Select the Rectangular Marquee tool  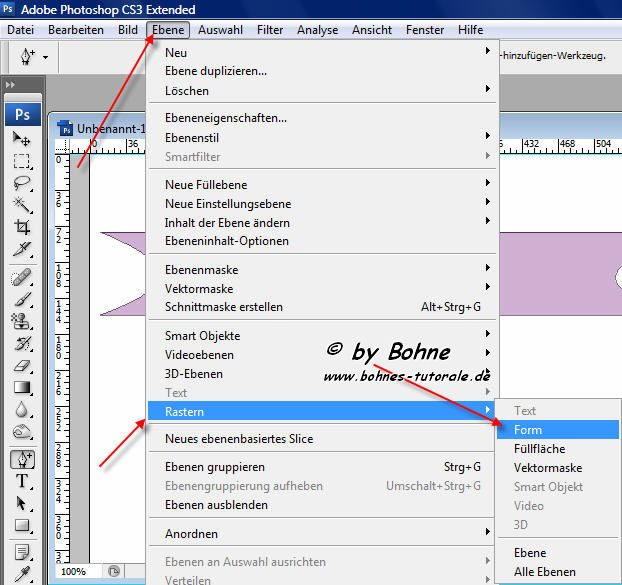pyautogui.click(x=22, y=161)
